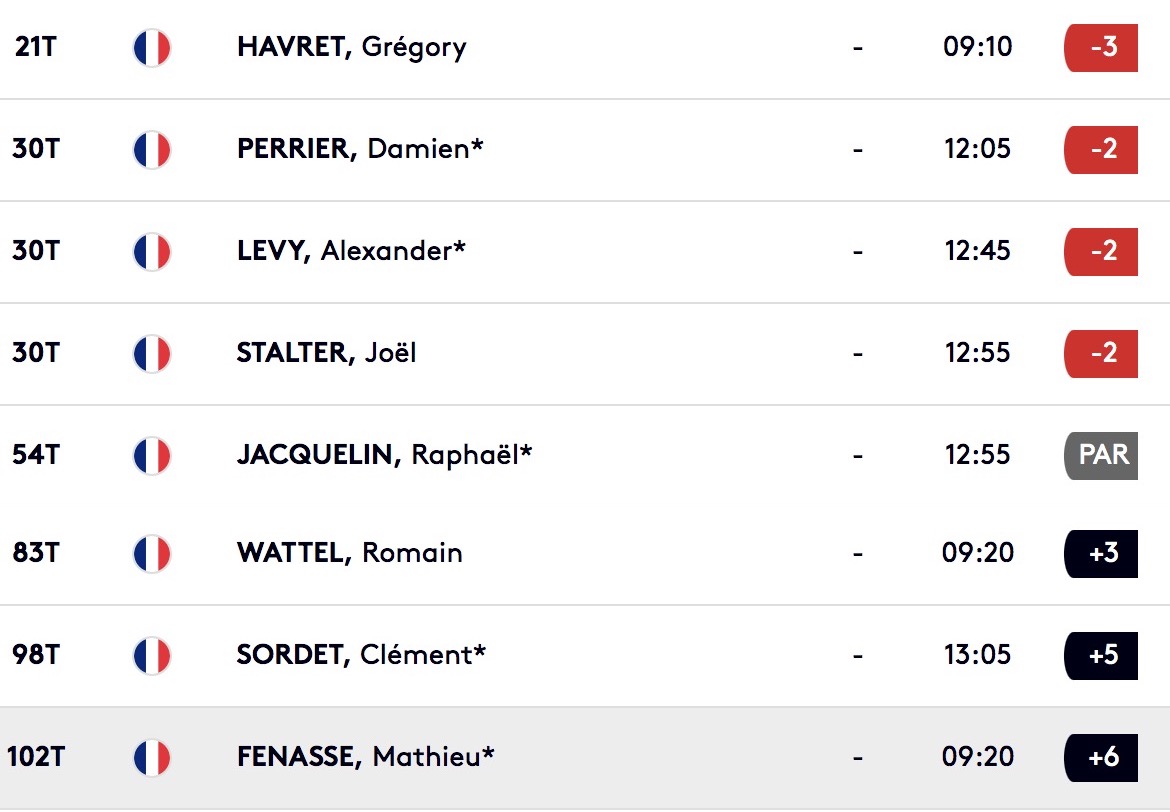The width and height of the screenshot is (1170, 812).
Task: Click the French flag beside WATTEL, Romain
Action: coord(152,554)
